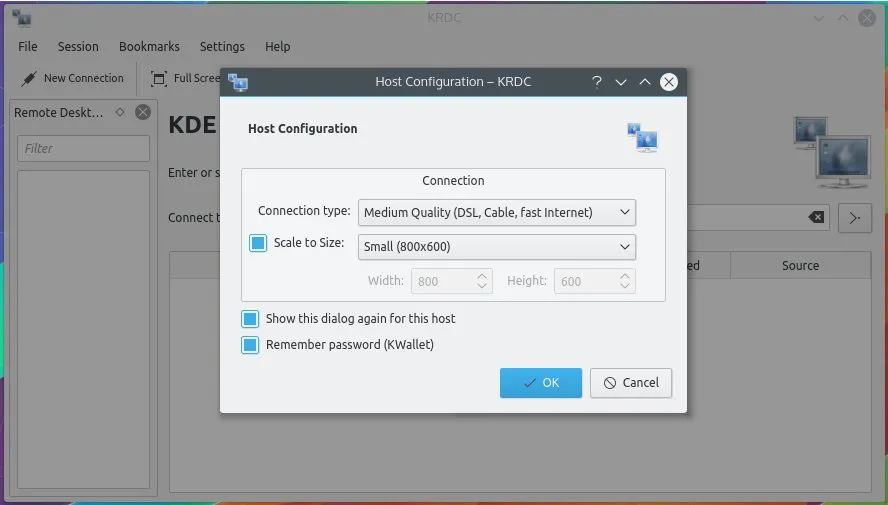This screenshot has width=888, height=505.
Task: Click the KRDC icon in dialog titlebar
Action: (x=238, y=82)
